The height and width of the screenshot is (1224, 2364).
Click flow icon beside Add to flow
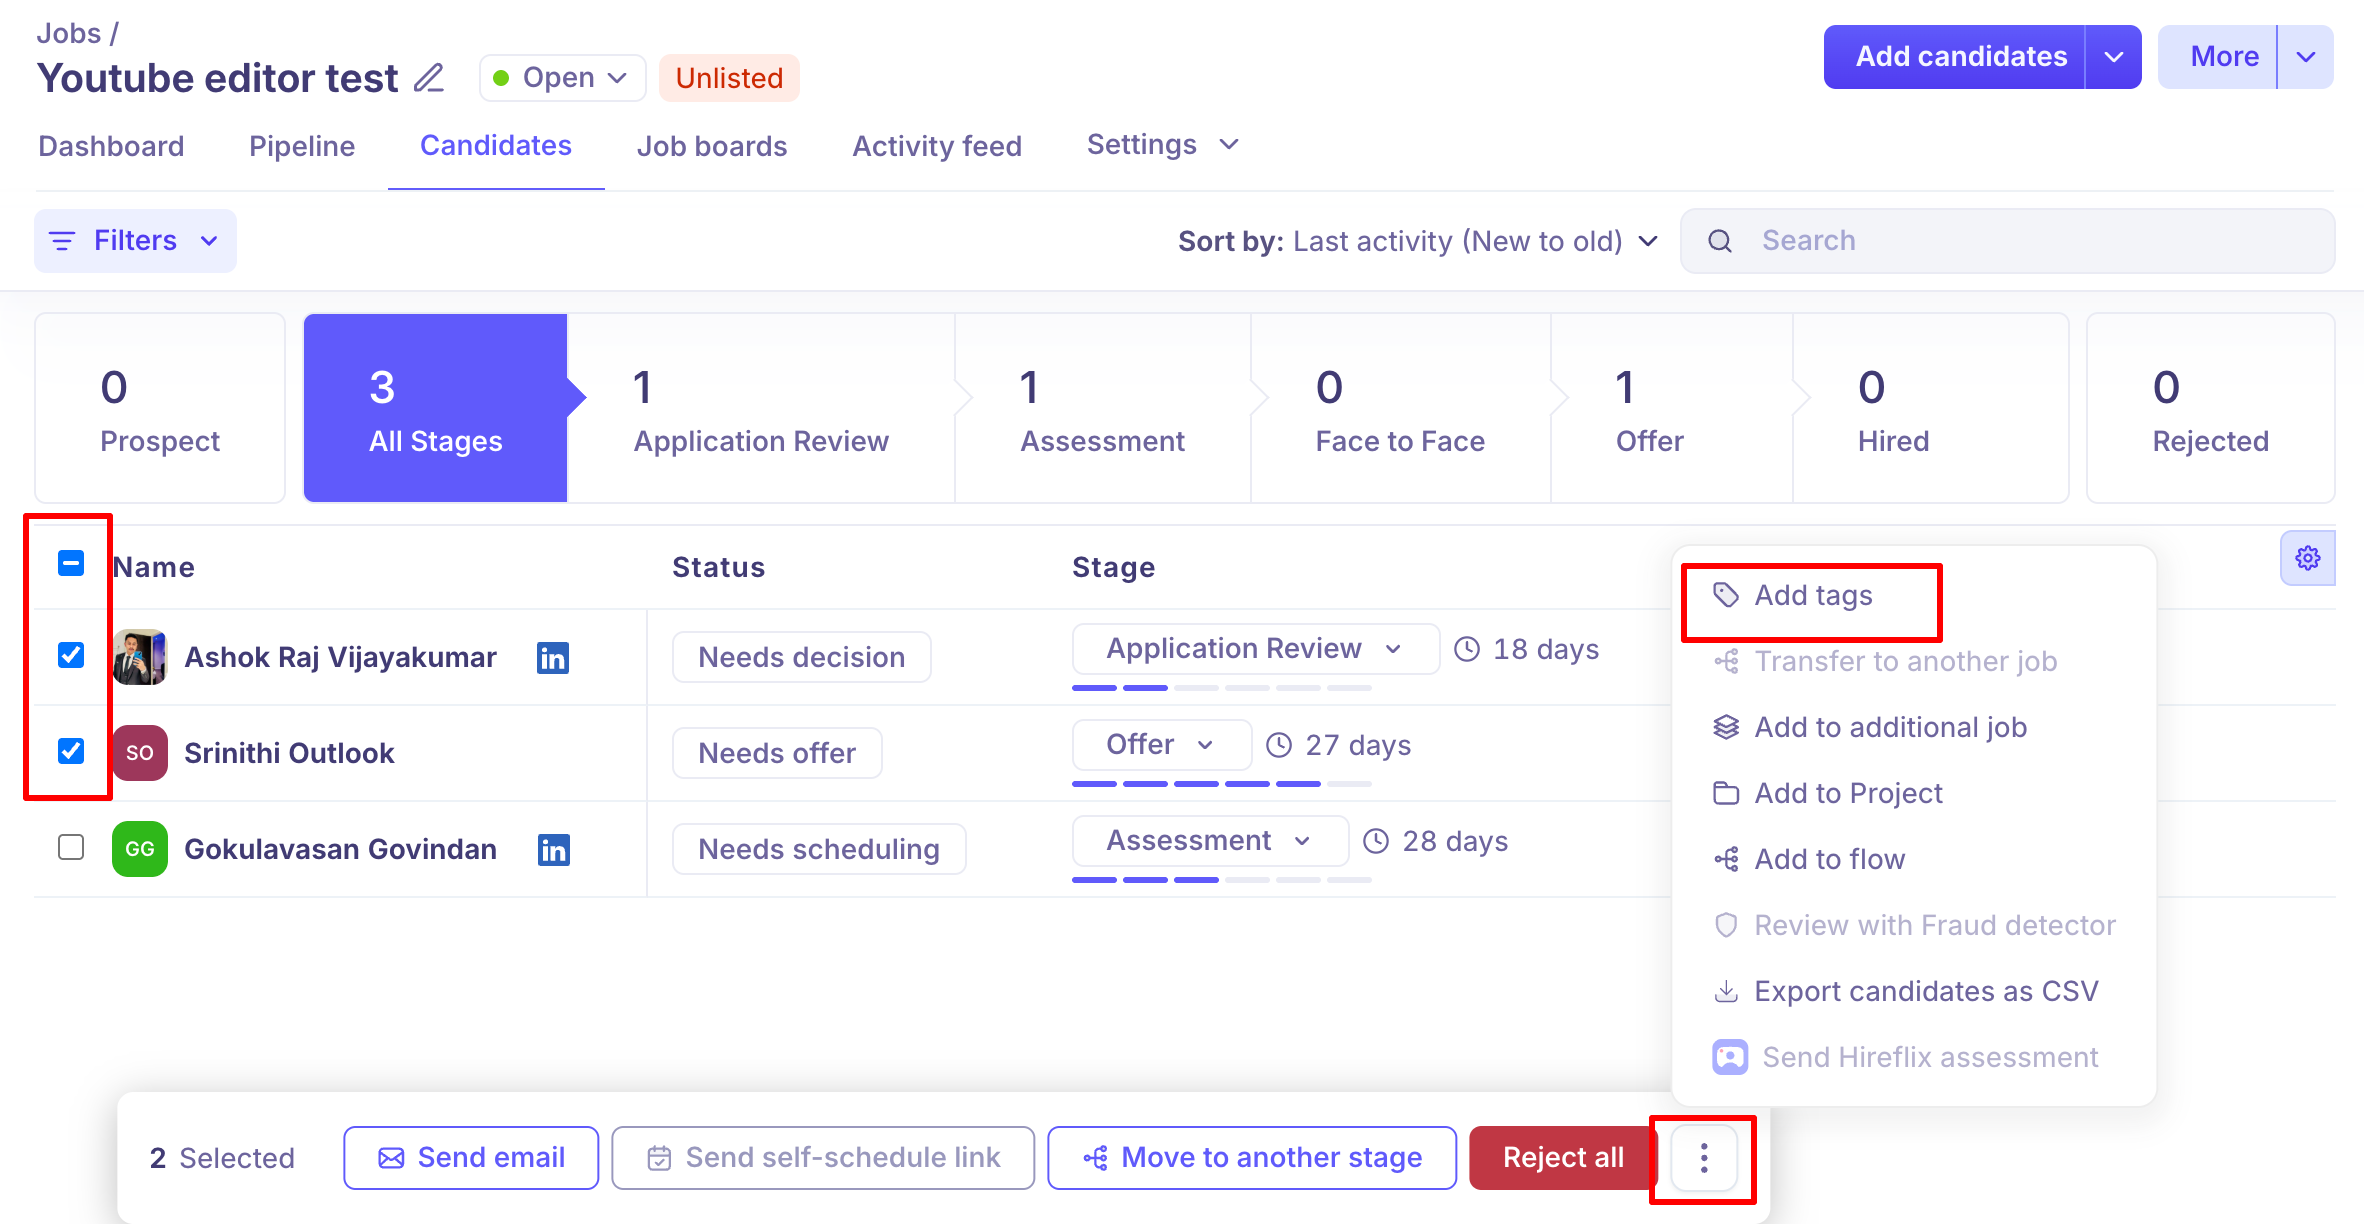tap(1726, 859)
